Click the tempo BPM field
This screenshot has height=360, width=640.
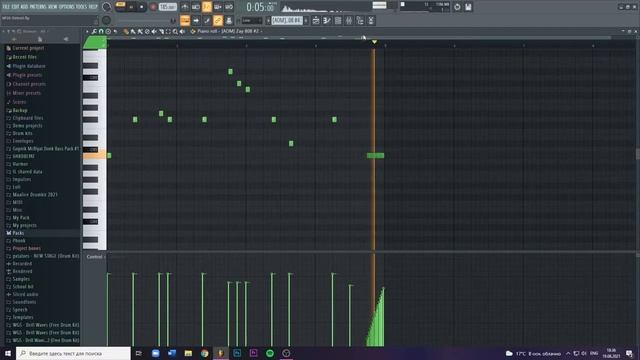[x=168, y=7]
